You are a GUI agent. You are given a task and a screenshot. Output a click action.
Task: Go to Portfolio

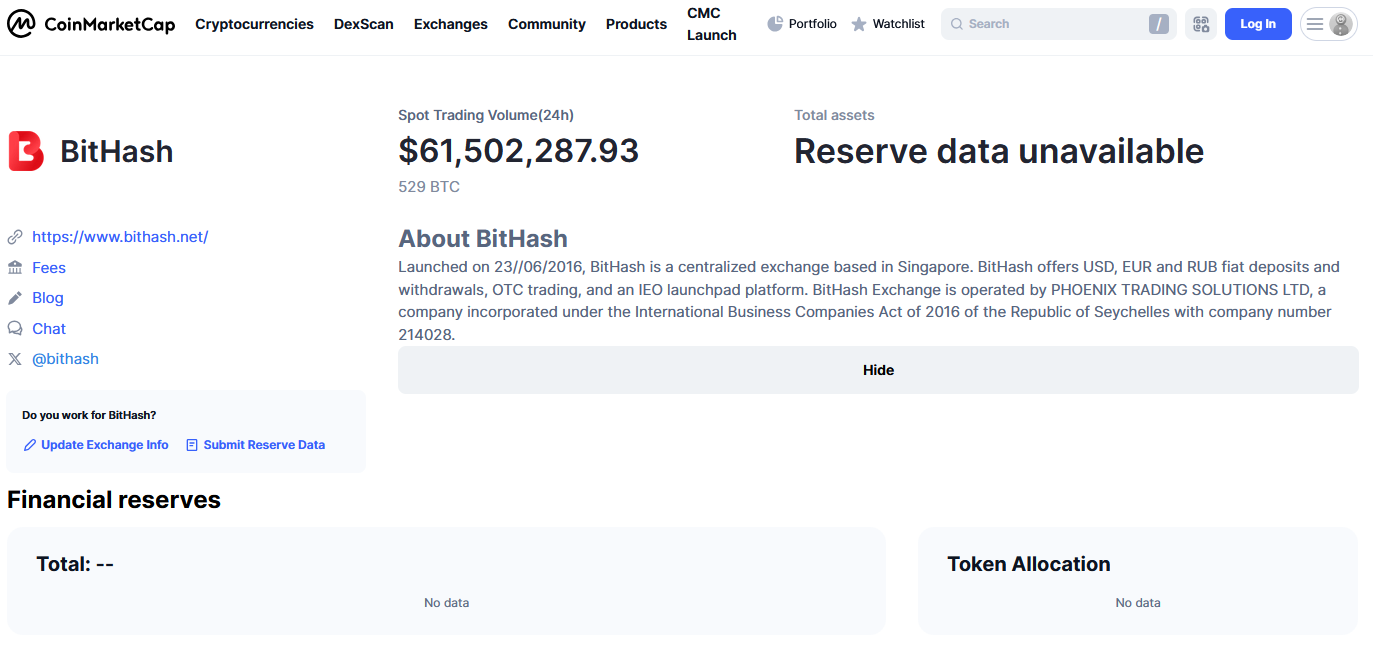(x=802, y=24)
